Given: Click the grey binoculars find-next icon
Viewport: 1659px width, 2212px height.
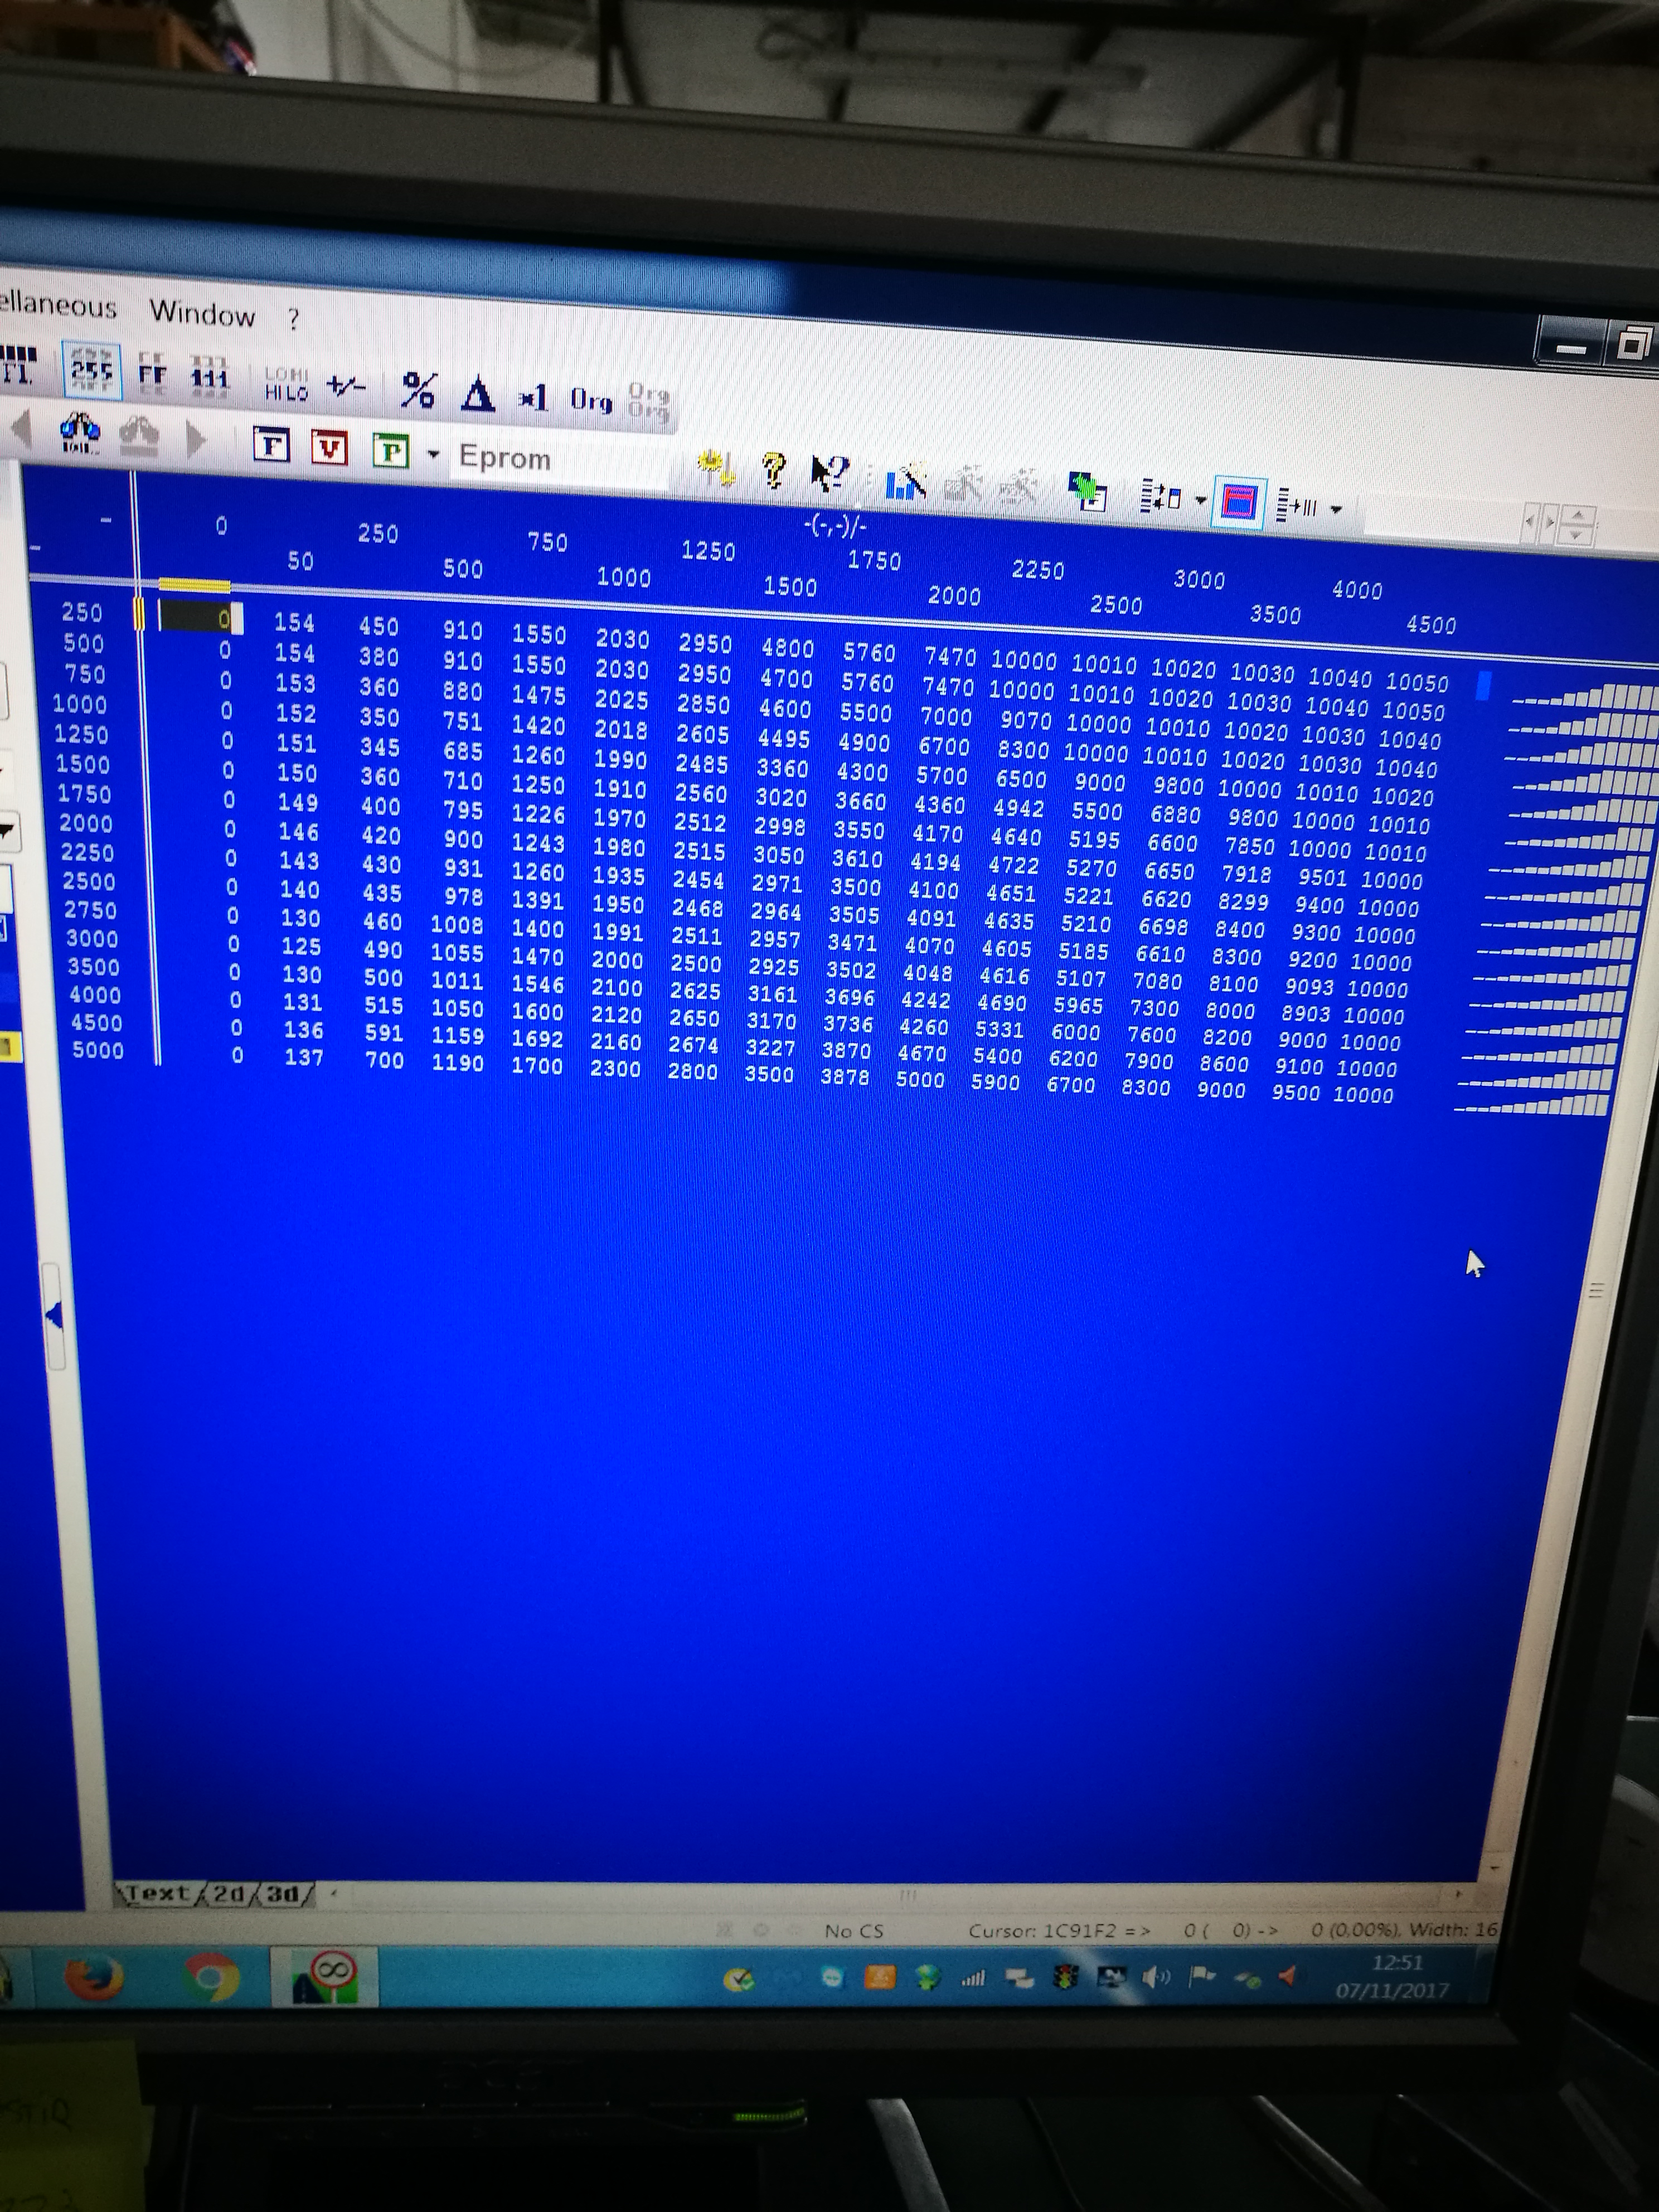Looking at the screenshot, I should coord(140,435).
